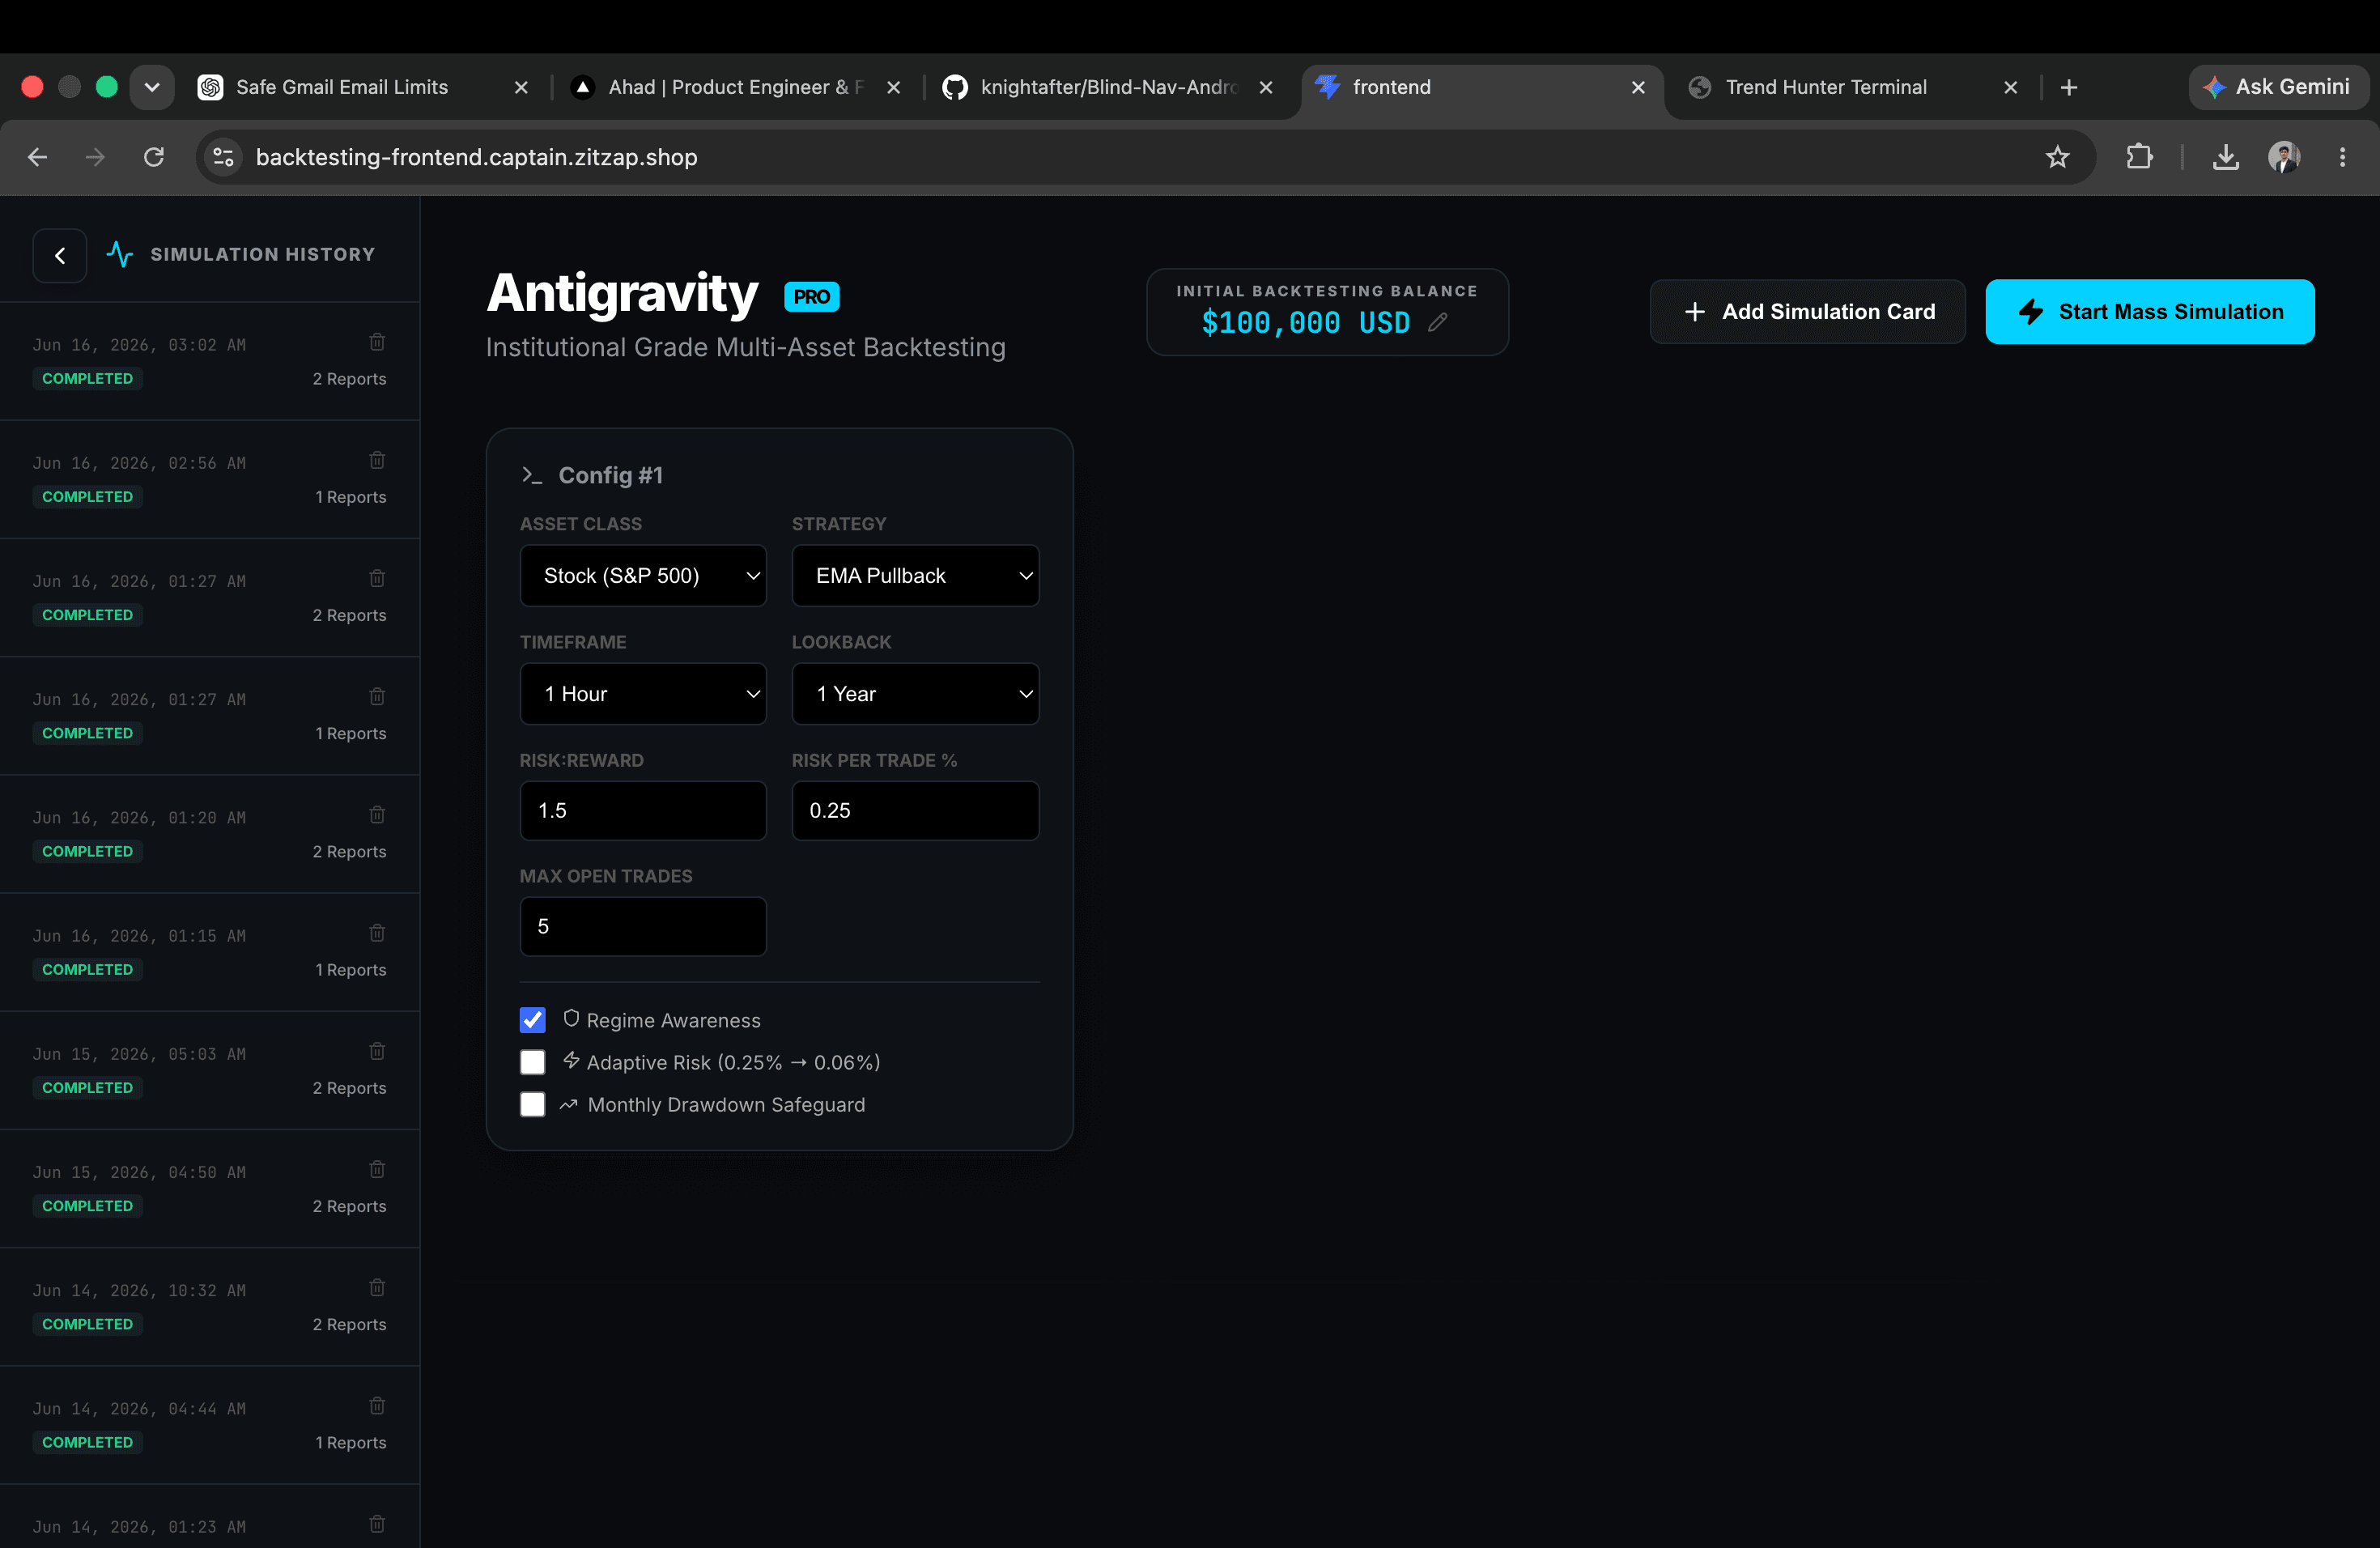This screenshot has height=1548, width=2380.
Task: Close the Safe Gmail Email Limits tab
Action: [x=521, y=88]
